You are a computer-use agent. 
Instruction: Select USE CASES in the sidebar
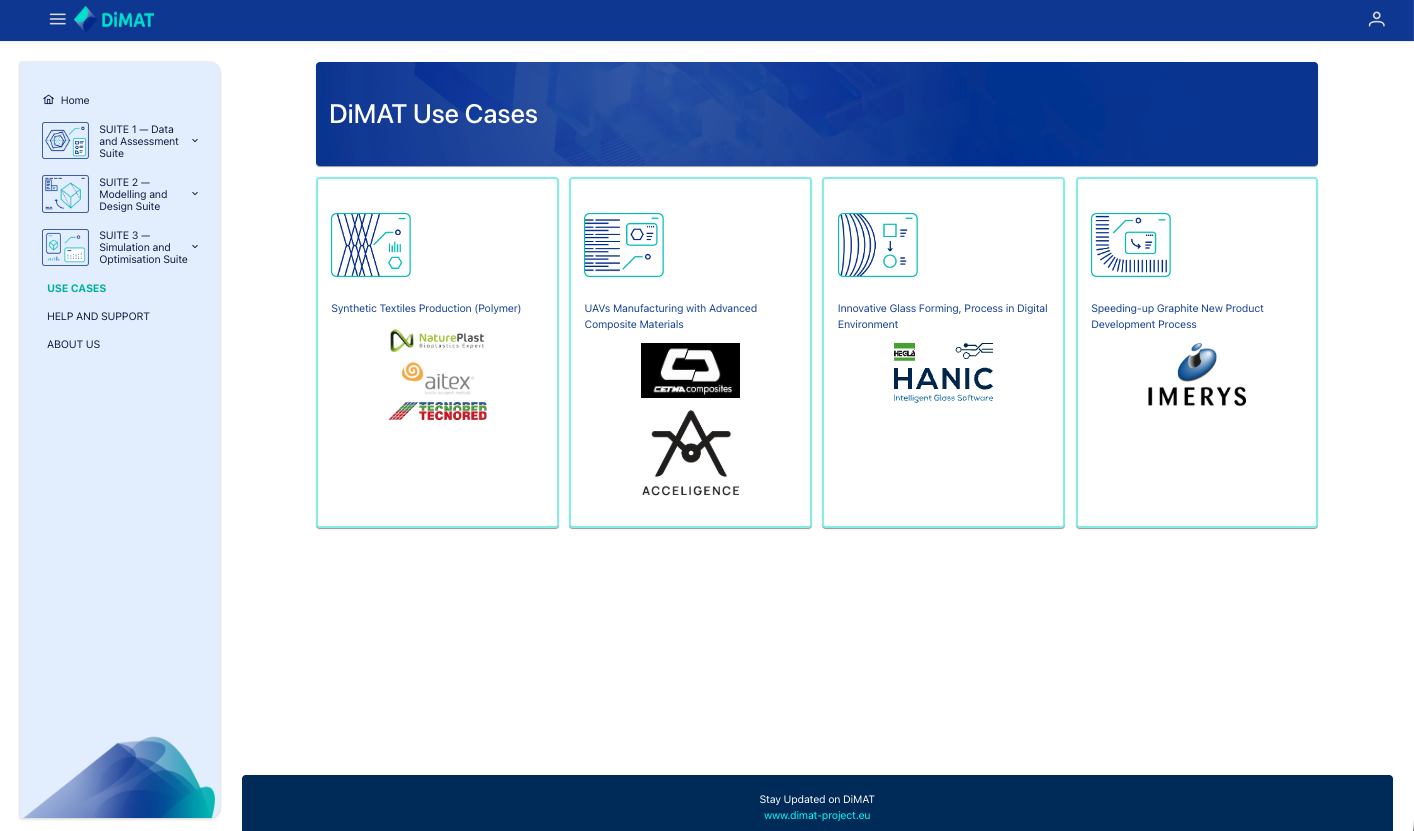point(77,288)
